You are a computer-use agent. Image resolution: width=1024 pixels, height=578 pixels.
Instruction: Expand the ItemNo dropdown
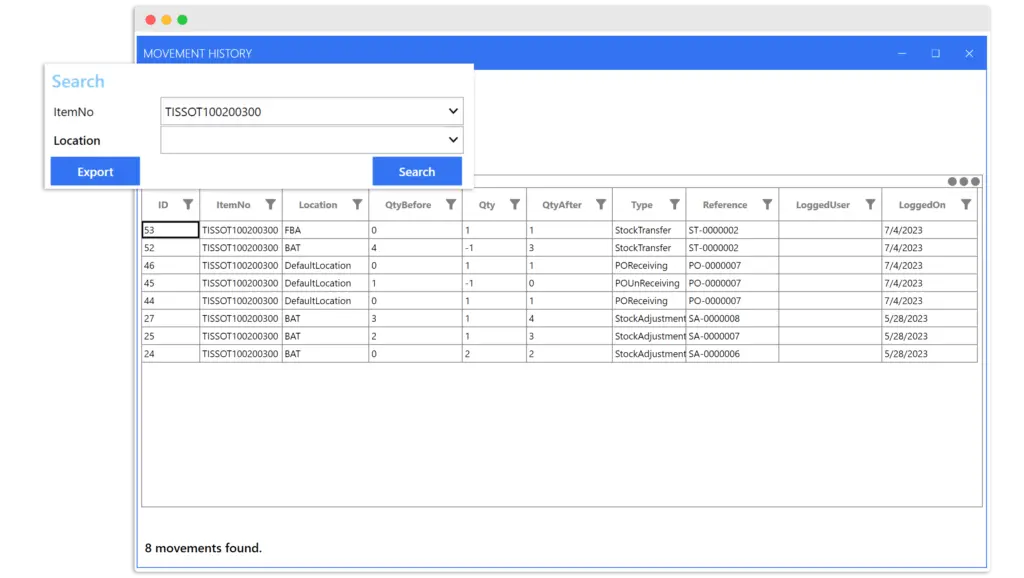pyautogui.click(x=453, y=111)
